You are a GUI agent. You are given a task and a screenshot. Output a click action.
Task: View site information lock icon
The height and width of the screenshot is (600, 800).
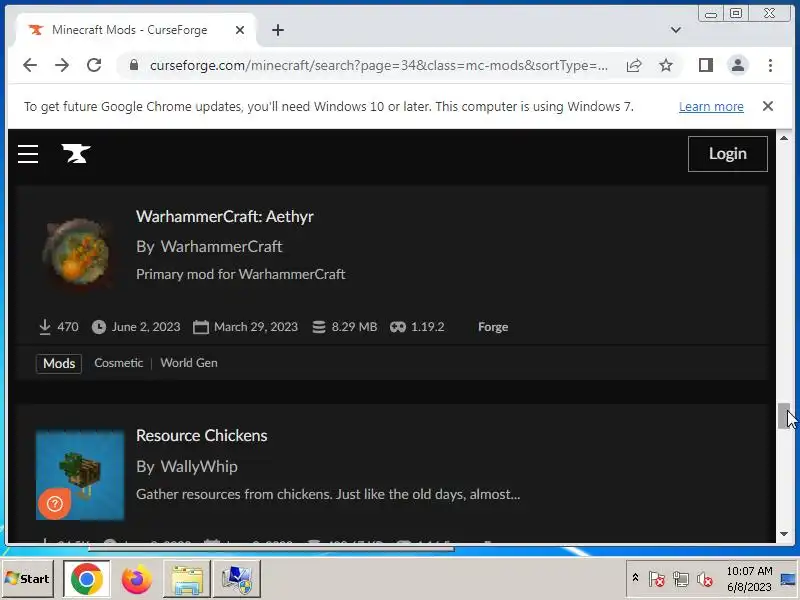(134, 65)
